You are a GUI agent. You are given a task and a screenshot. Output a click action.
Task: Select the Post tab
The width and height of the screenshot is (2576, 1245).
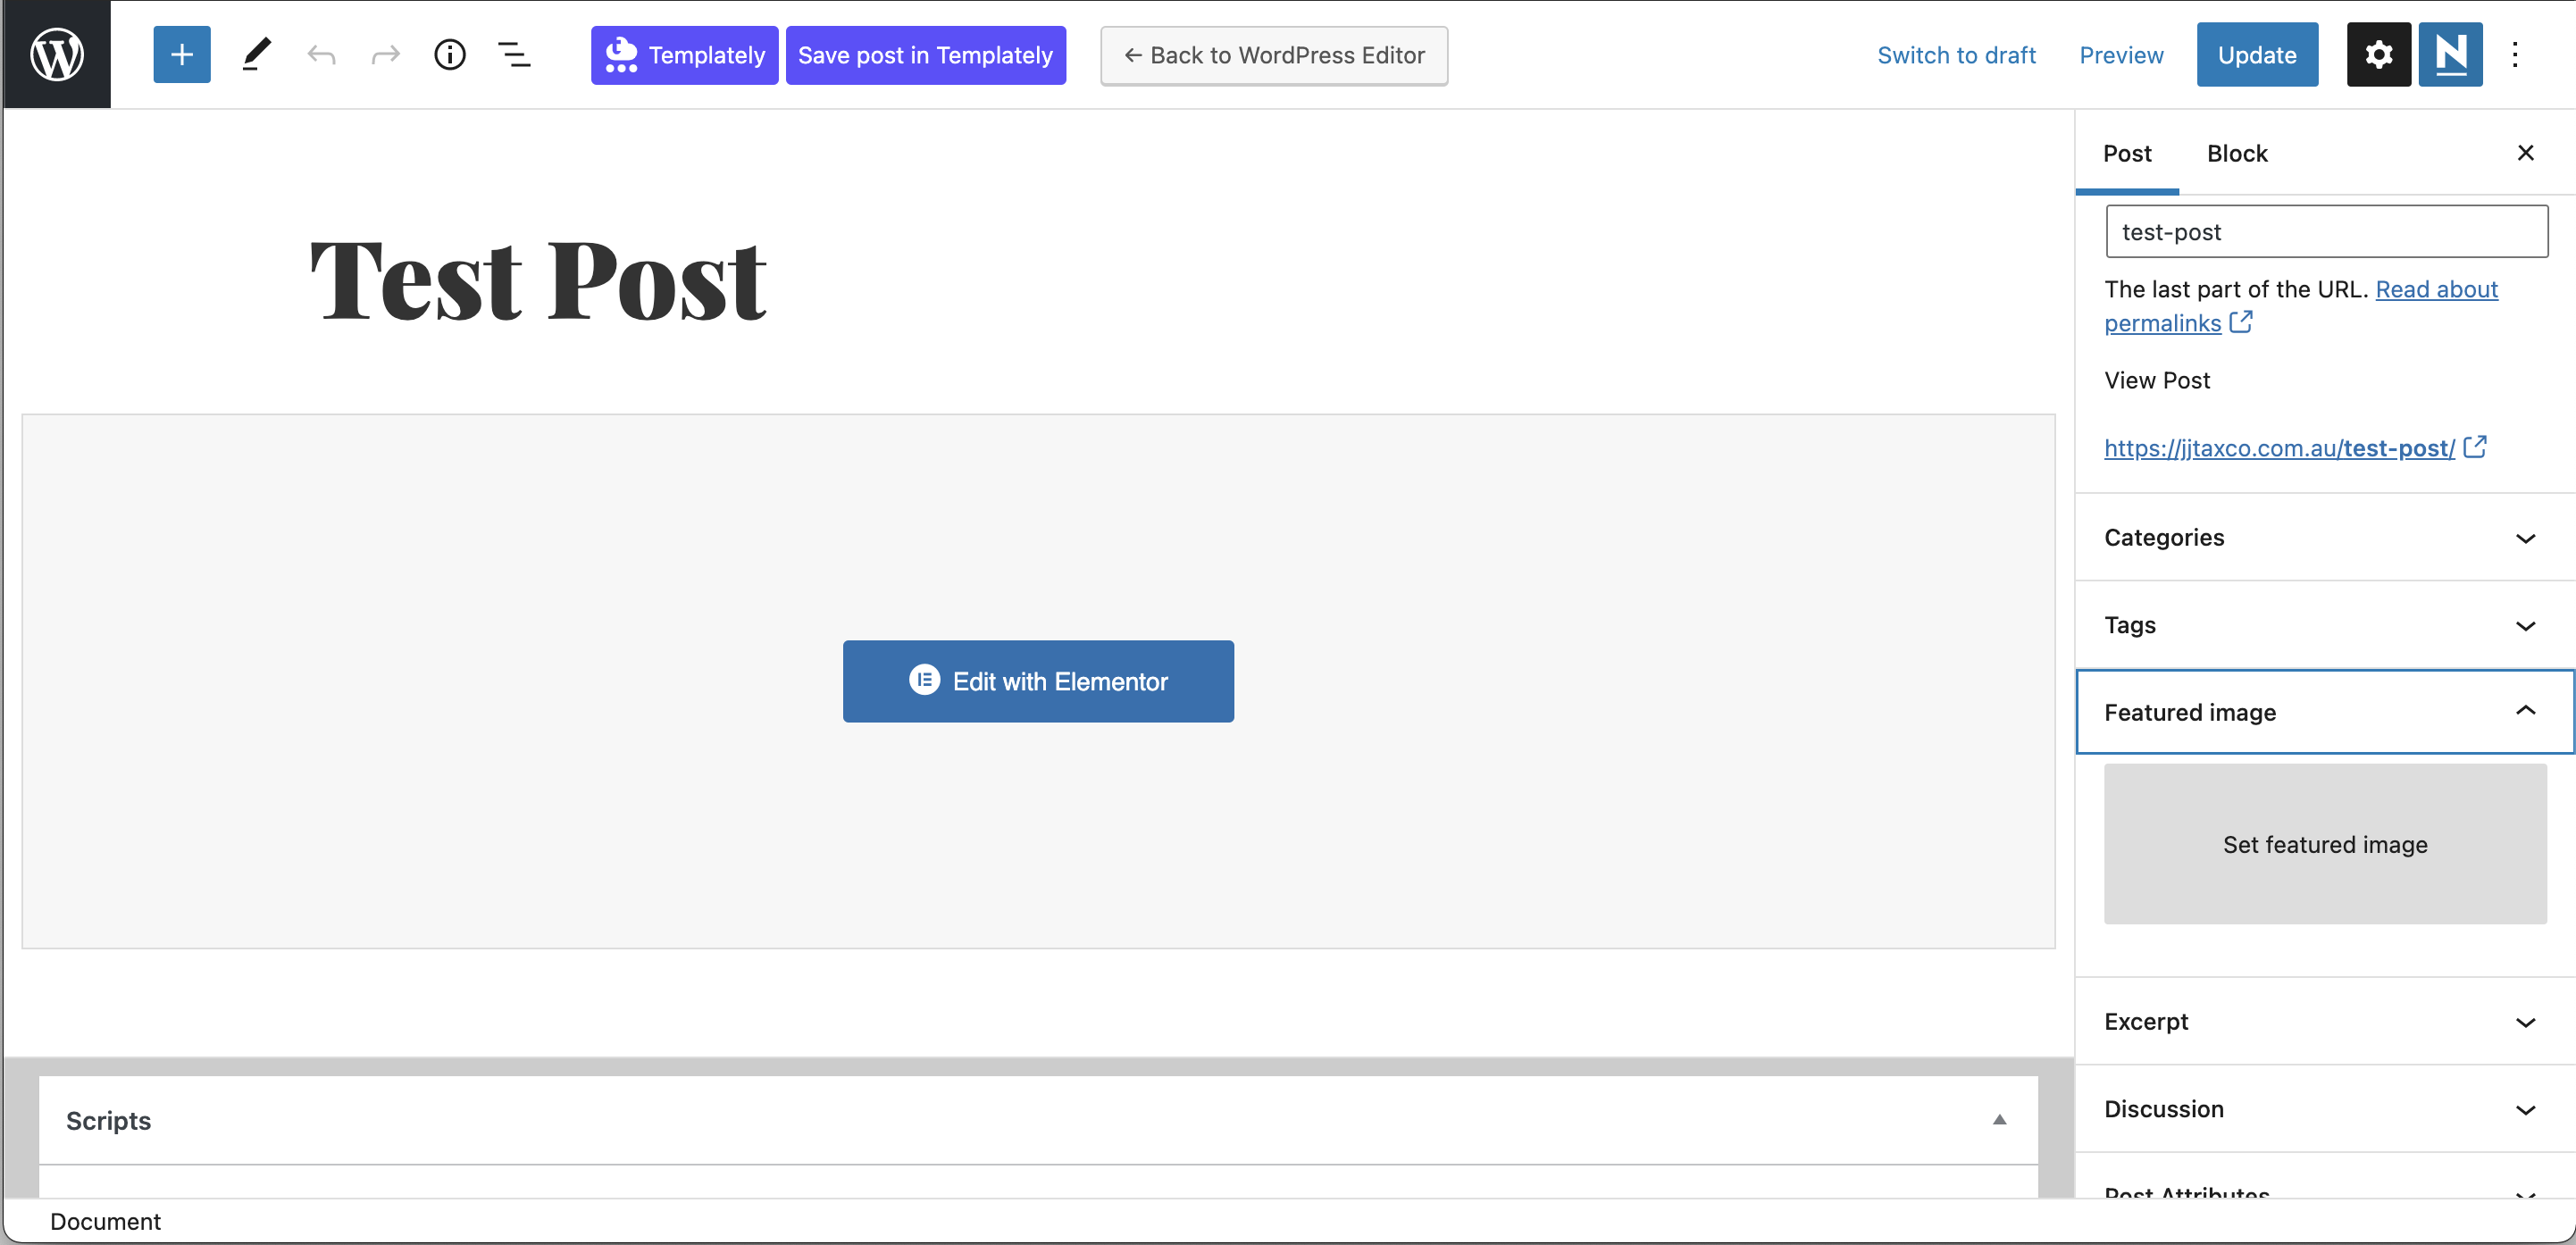tap(2127, 153)
